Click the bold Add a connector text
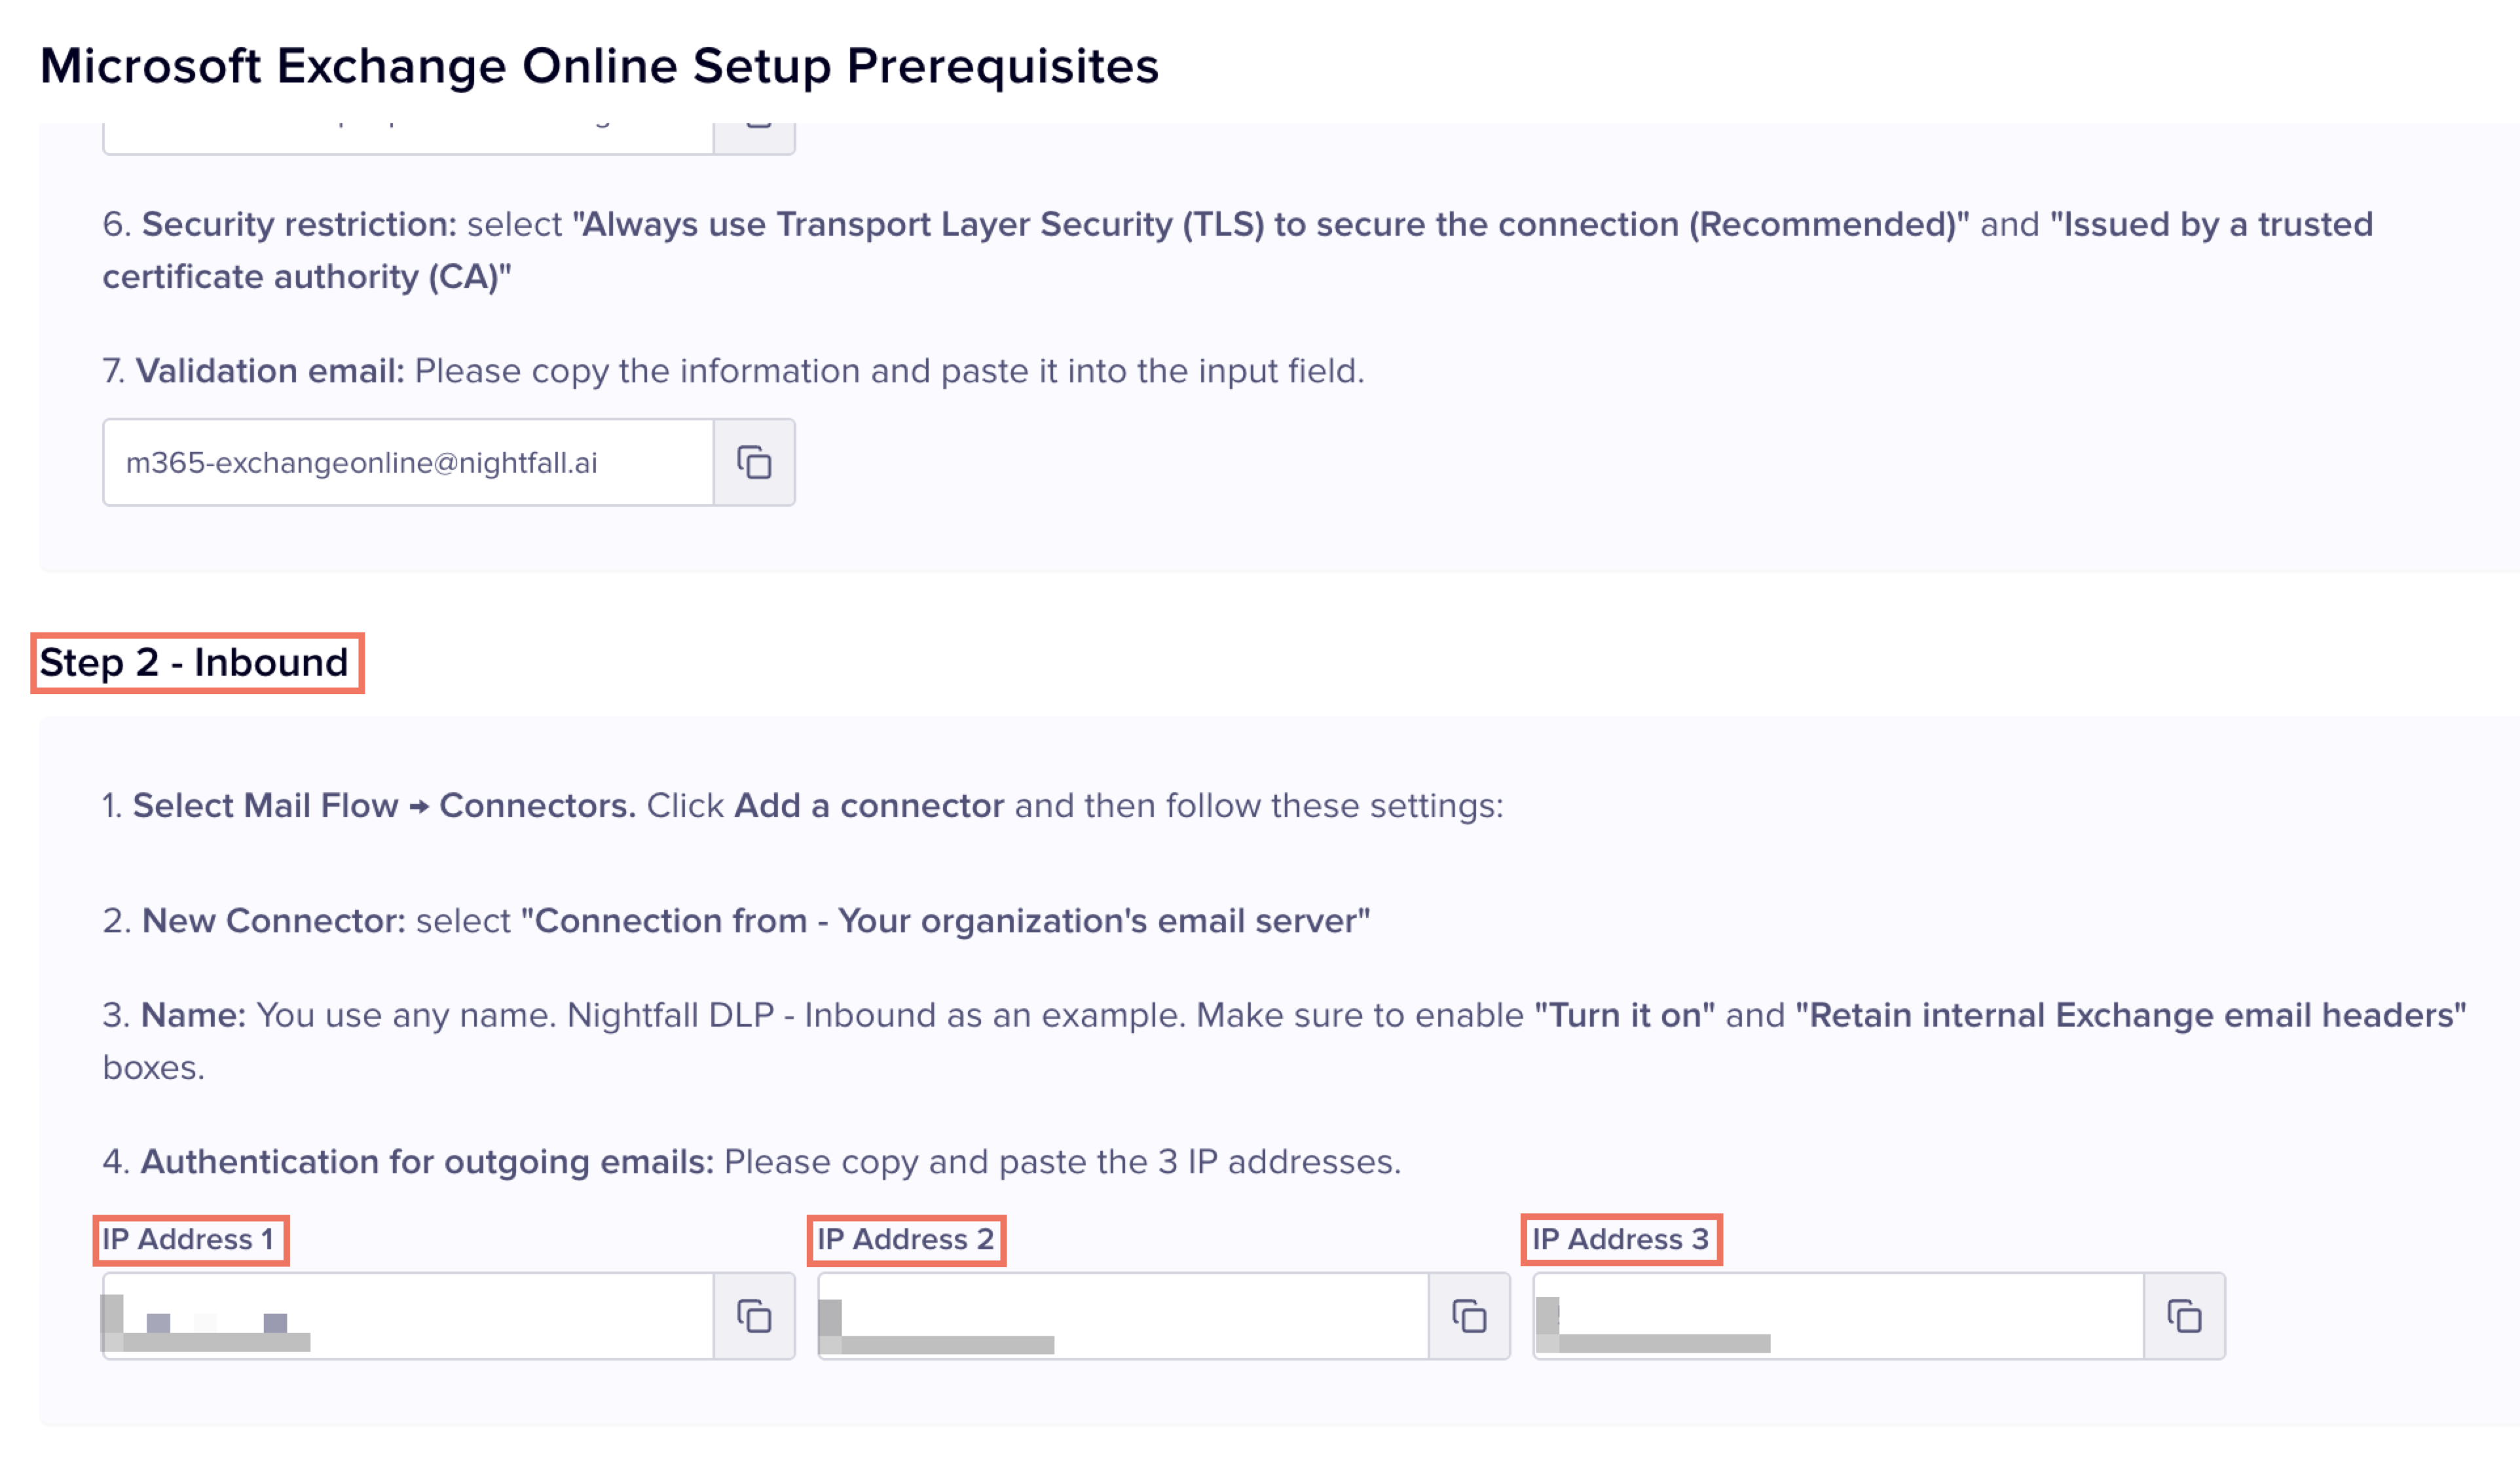This screenshot has height=1464, width=2520. click(869, 805)
